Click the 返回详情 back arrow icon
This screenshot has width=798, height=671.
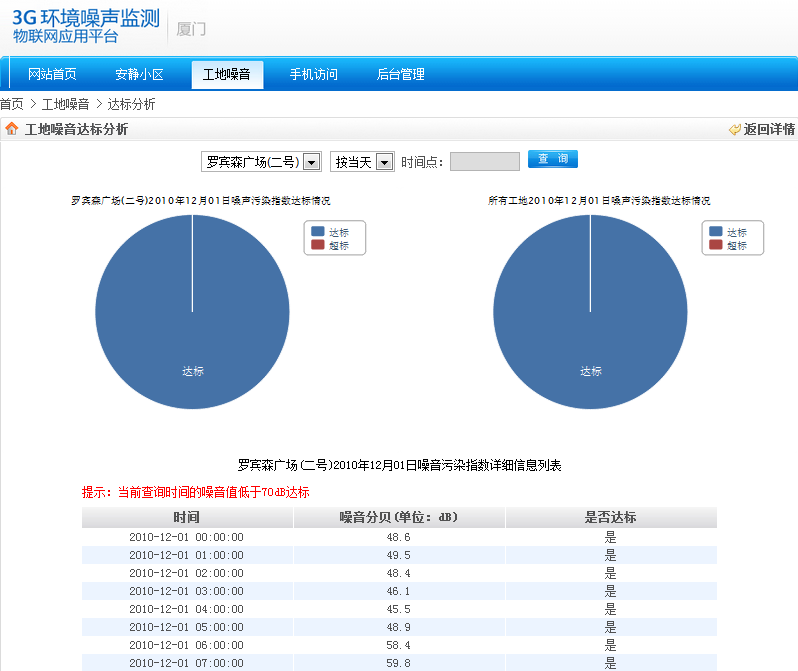pos(735,129)
